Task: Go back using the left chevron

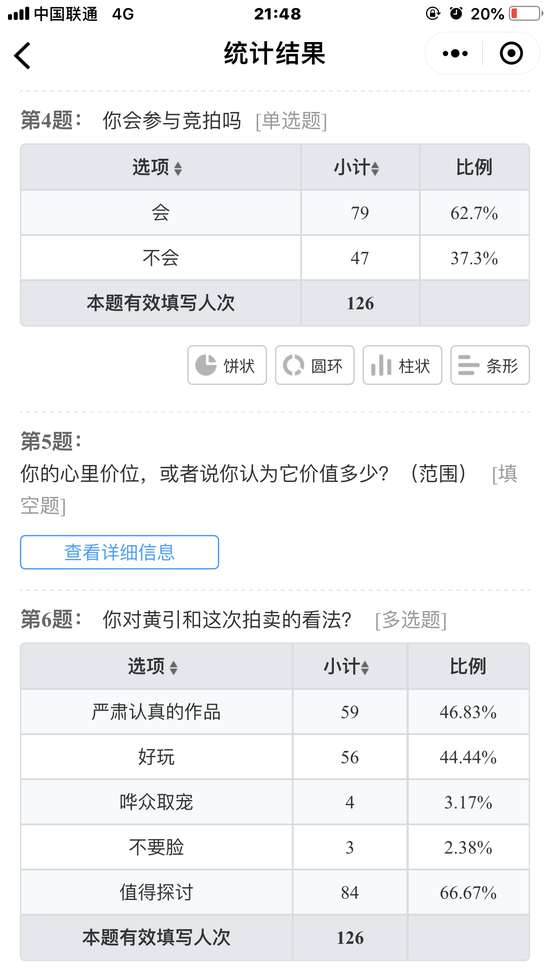Action: (x=22, y=55)
